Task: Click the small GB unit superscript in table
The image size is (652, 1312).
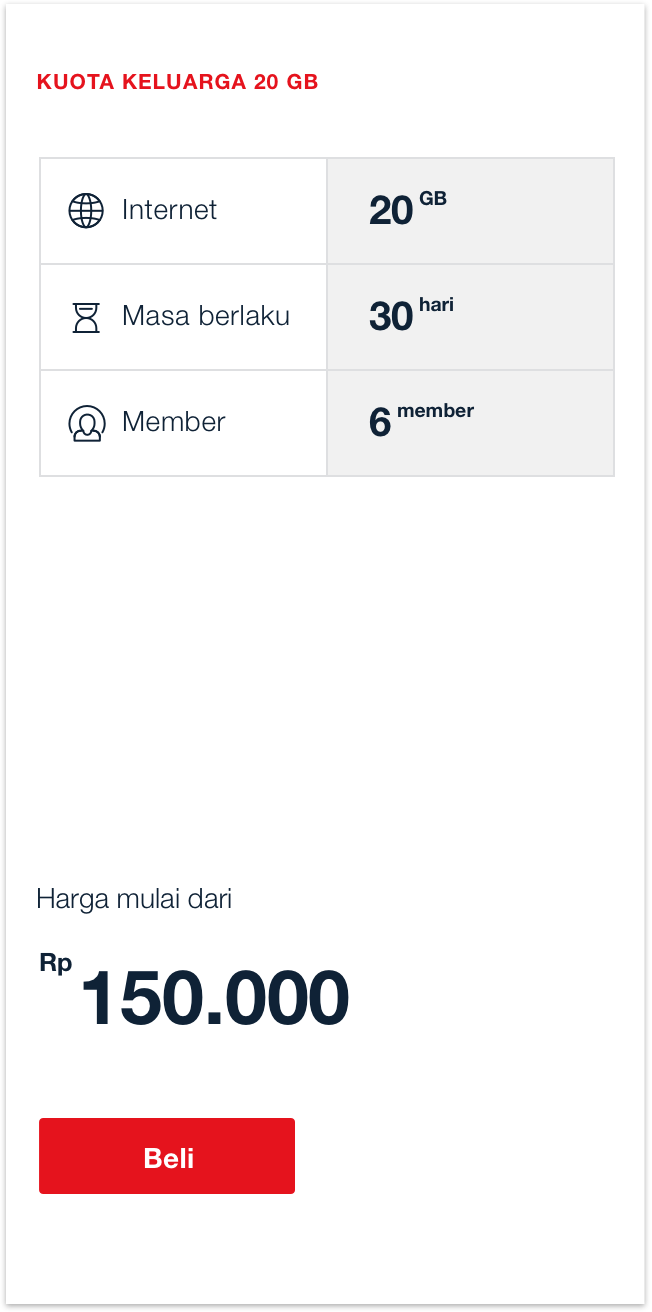Action: coord(433,199)
